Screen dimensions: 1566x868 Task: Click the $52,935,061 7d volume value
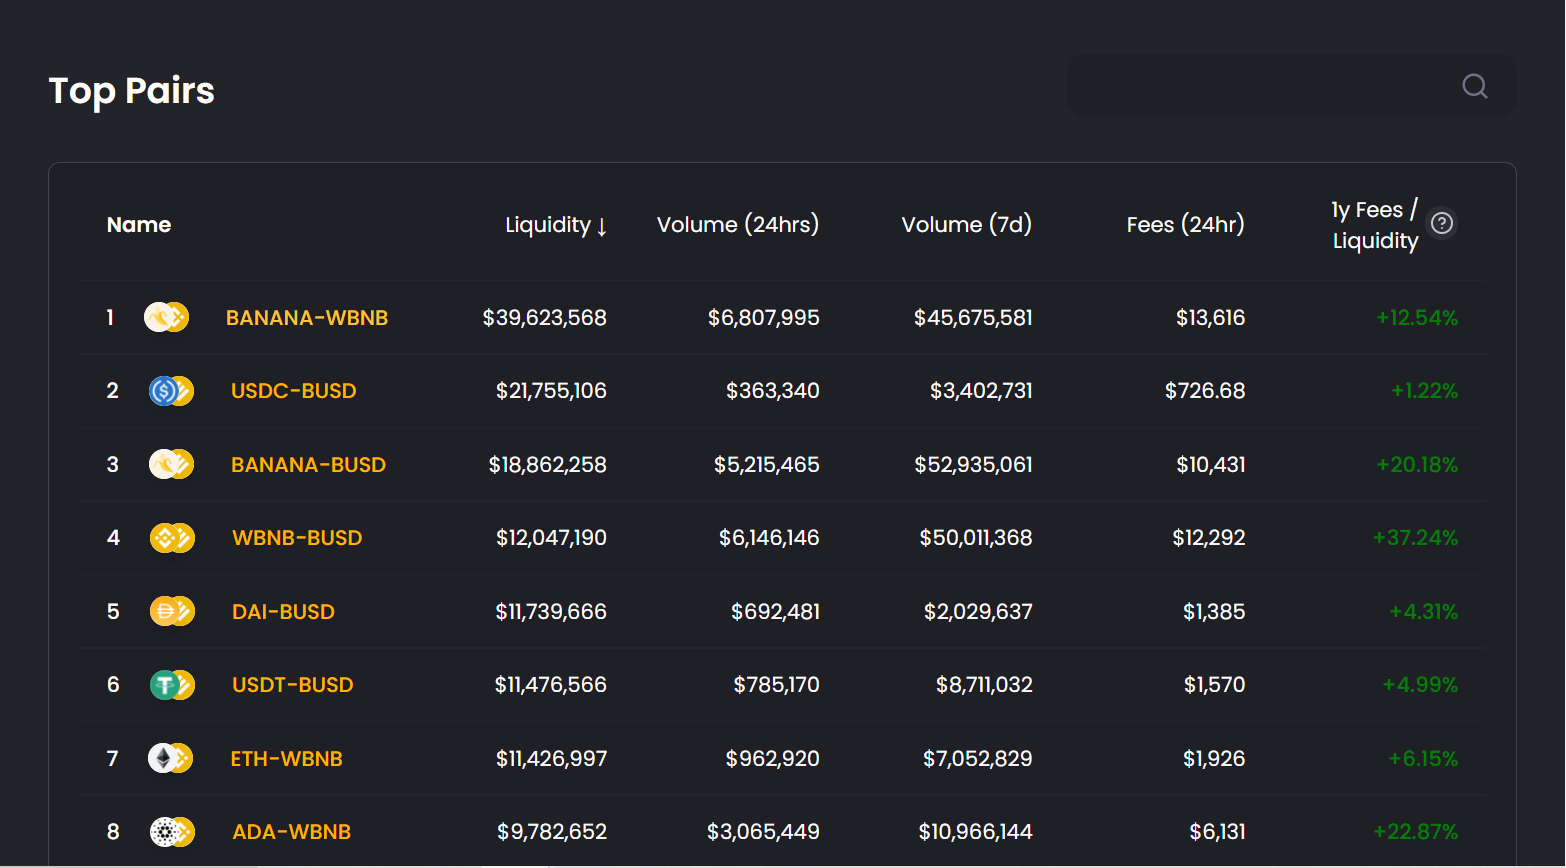pos(974,465)
